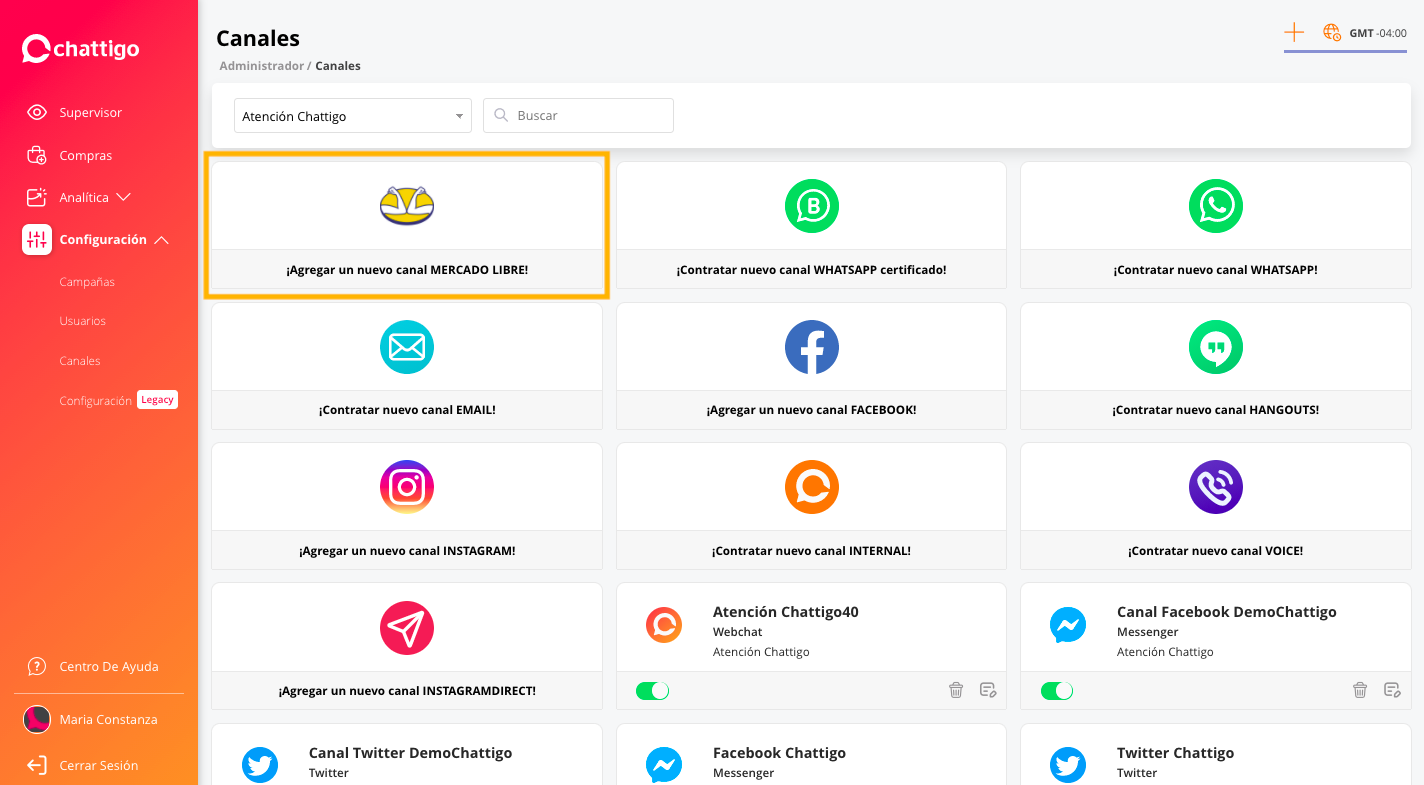Click the Hangouts channel icon

(x=1215, y=347)
